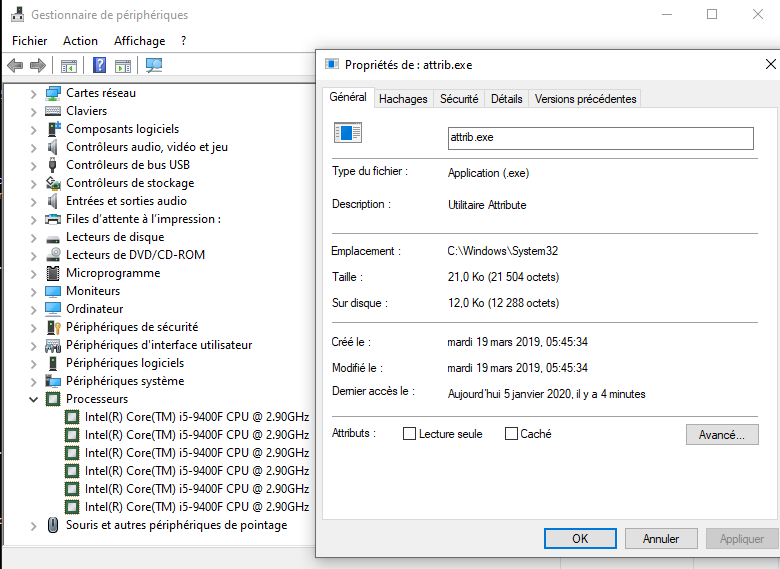This screenshot has height=569, width=780.
Task: Click the 21,0 Ko (21 504 octets) size value
Action: click(503, 277)
